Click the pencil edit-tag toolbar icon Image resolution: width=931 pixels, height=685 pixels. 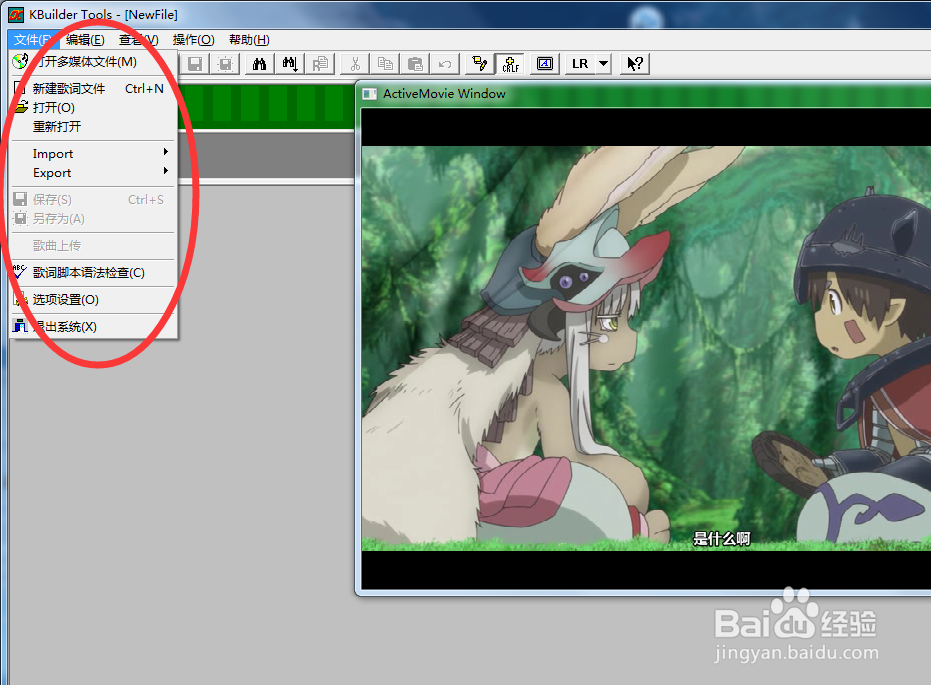480,64
